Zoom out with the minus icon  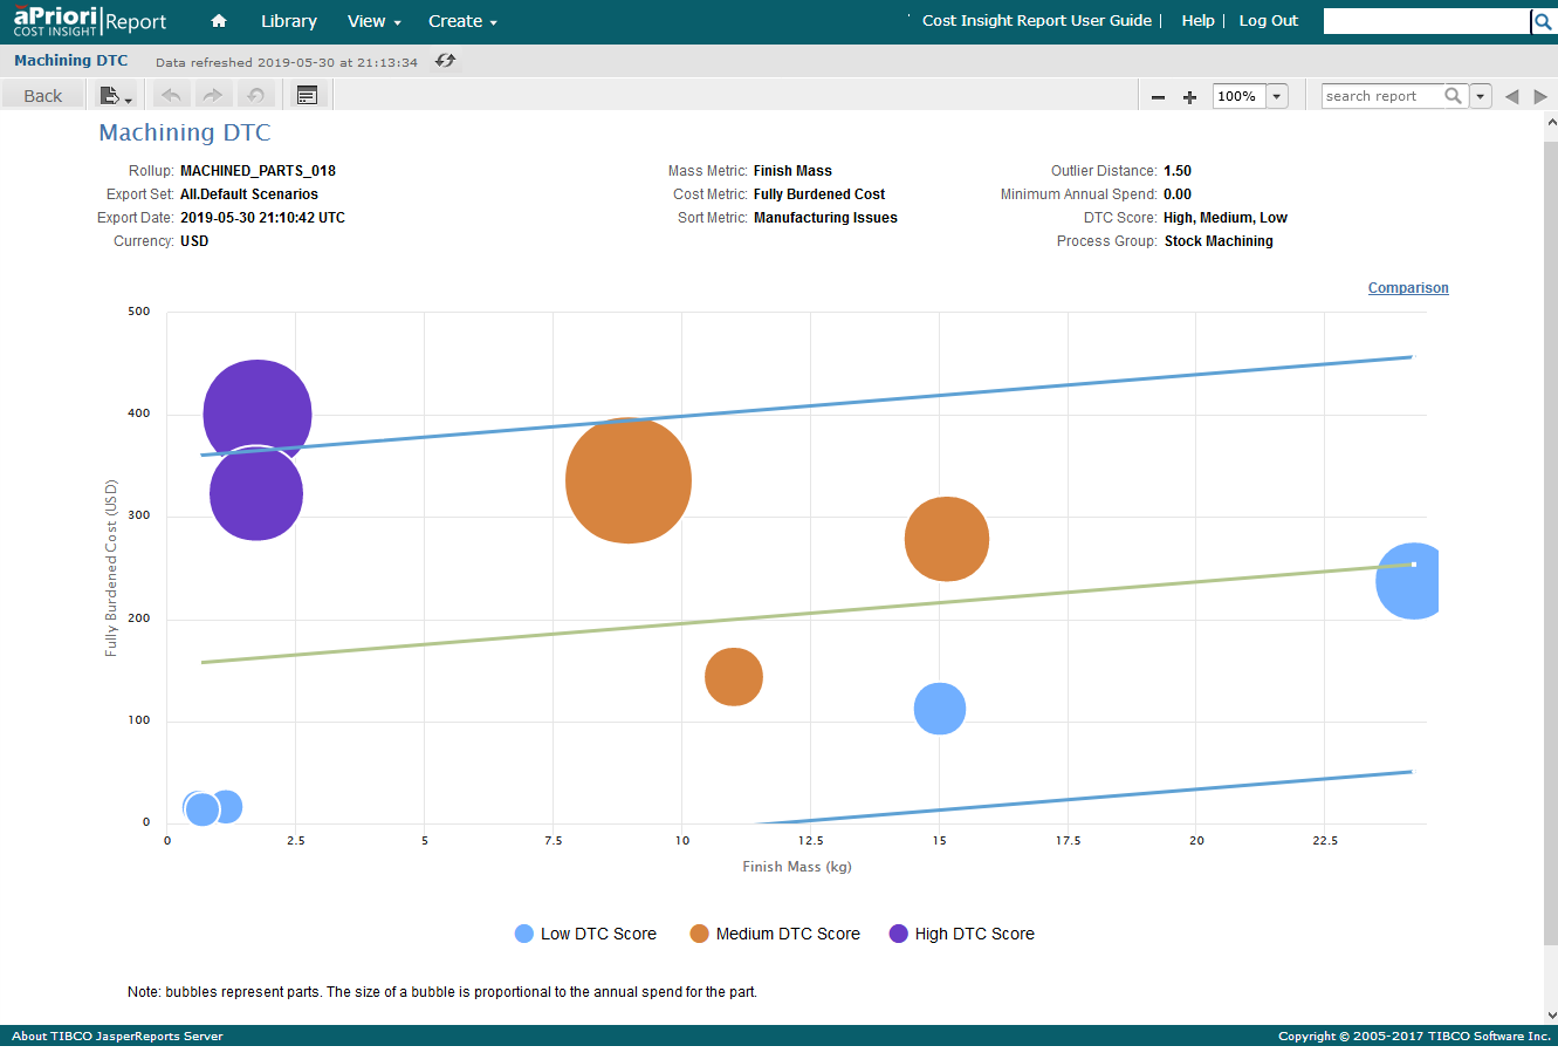pyautogui.click(x=1158, y=97)
